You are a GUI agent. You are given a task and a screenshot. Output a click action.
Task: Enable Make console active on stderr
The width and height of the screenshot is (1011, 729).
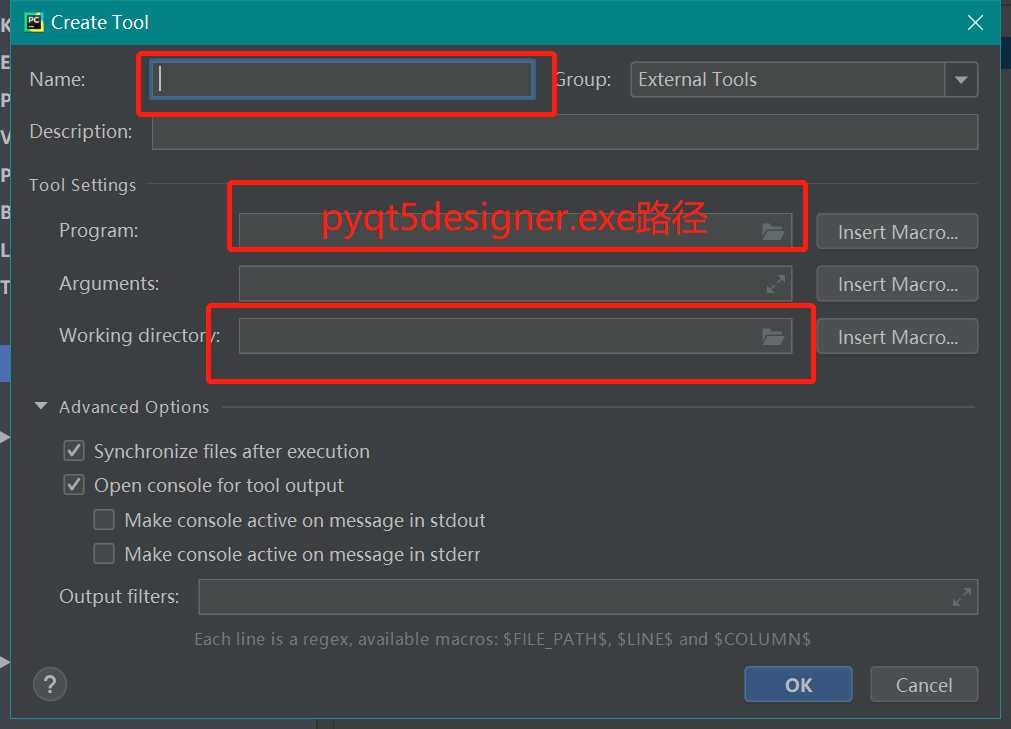pyautogui.click(x=104, y=554)
